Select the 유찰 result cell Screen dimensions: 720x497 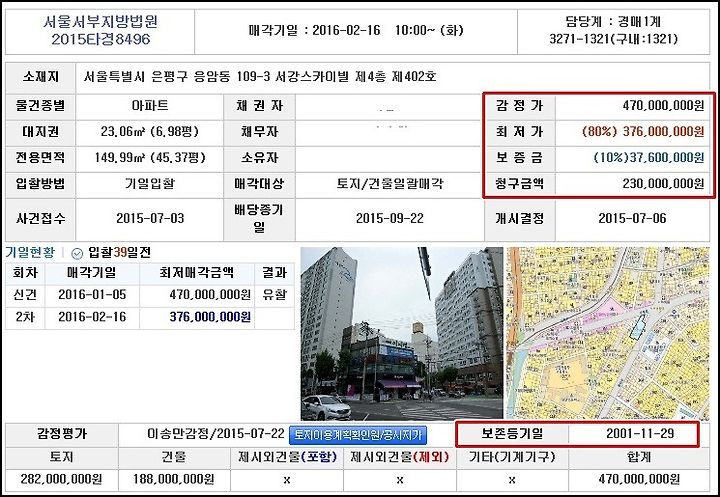(x=274, y=295)
